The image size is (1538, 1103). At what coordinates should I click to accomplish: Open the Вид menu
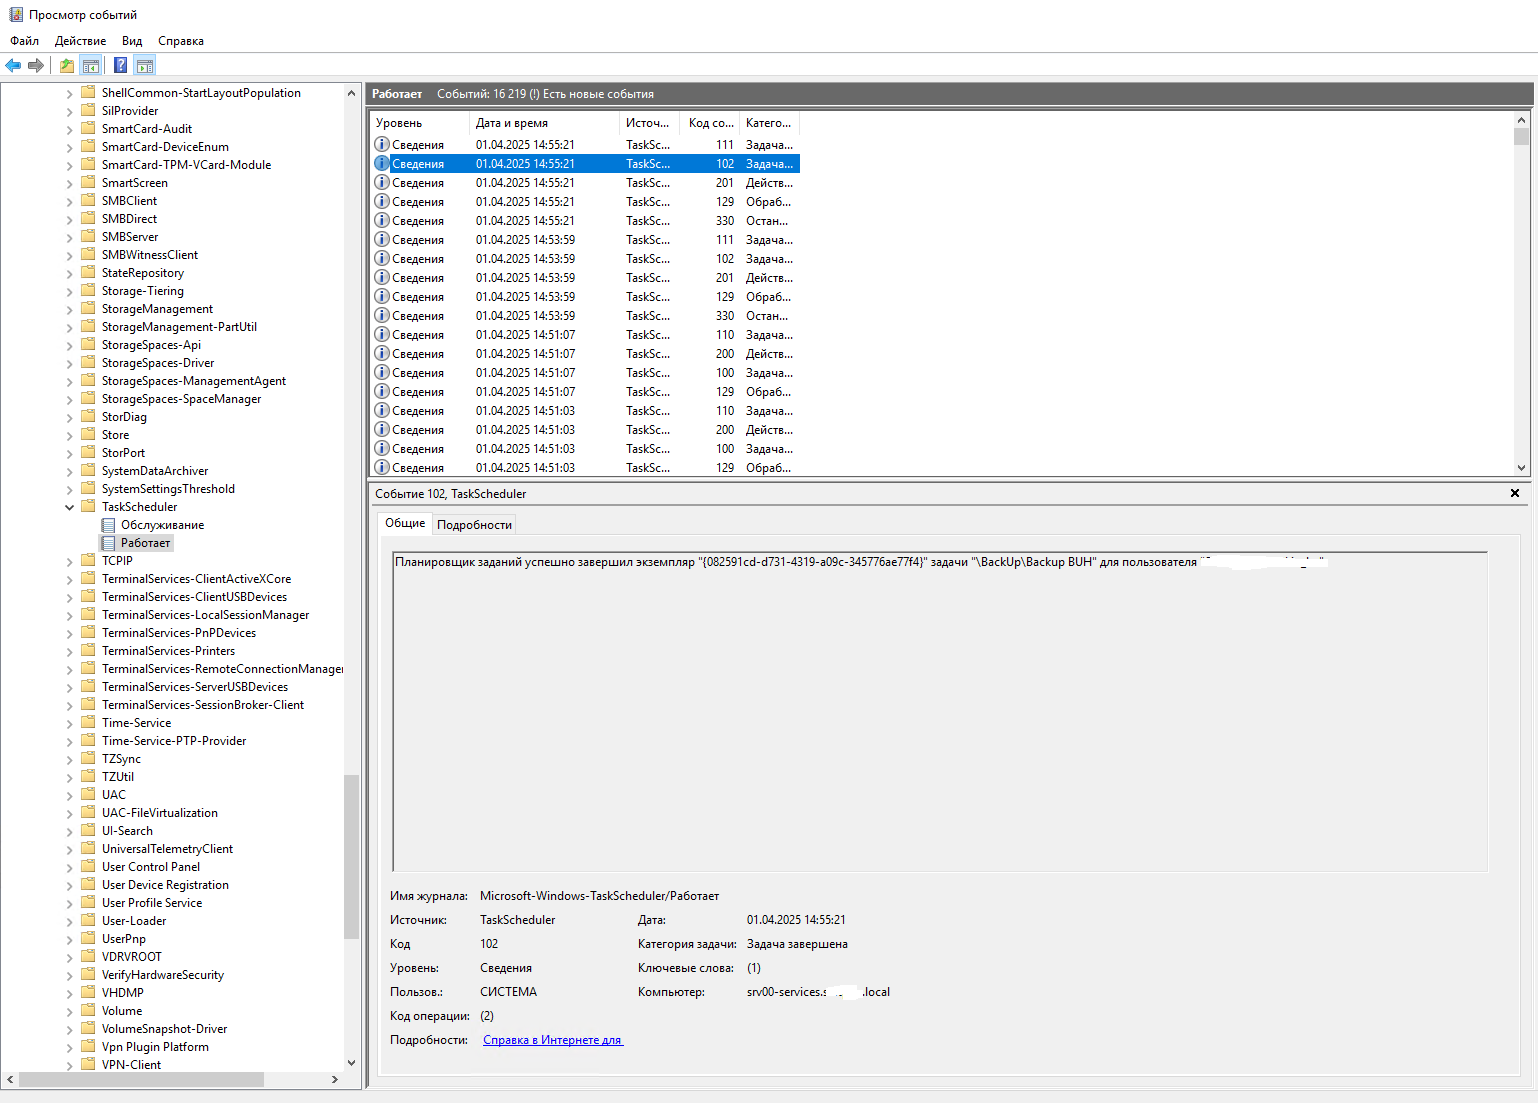click(x=132, y=41)
